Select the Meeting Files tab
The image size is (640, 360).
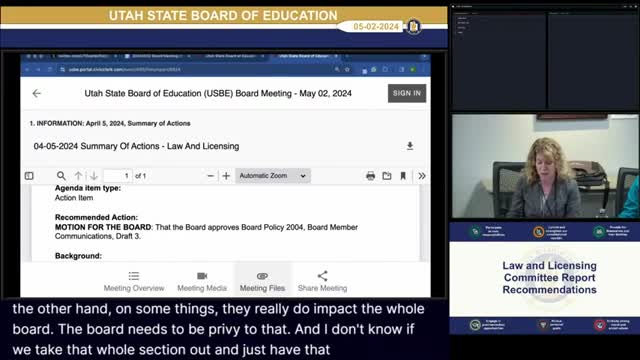(262, 282)
